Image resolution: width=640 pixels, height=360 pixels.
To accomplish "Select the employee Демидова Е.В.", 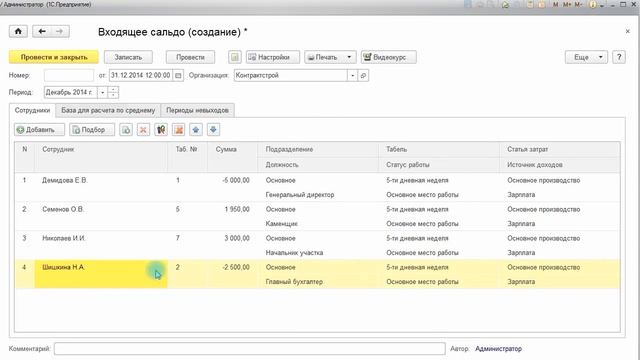I will (x=64, y=180).
